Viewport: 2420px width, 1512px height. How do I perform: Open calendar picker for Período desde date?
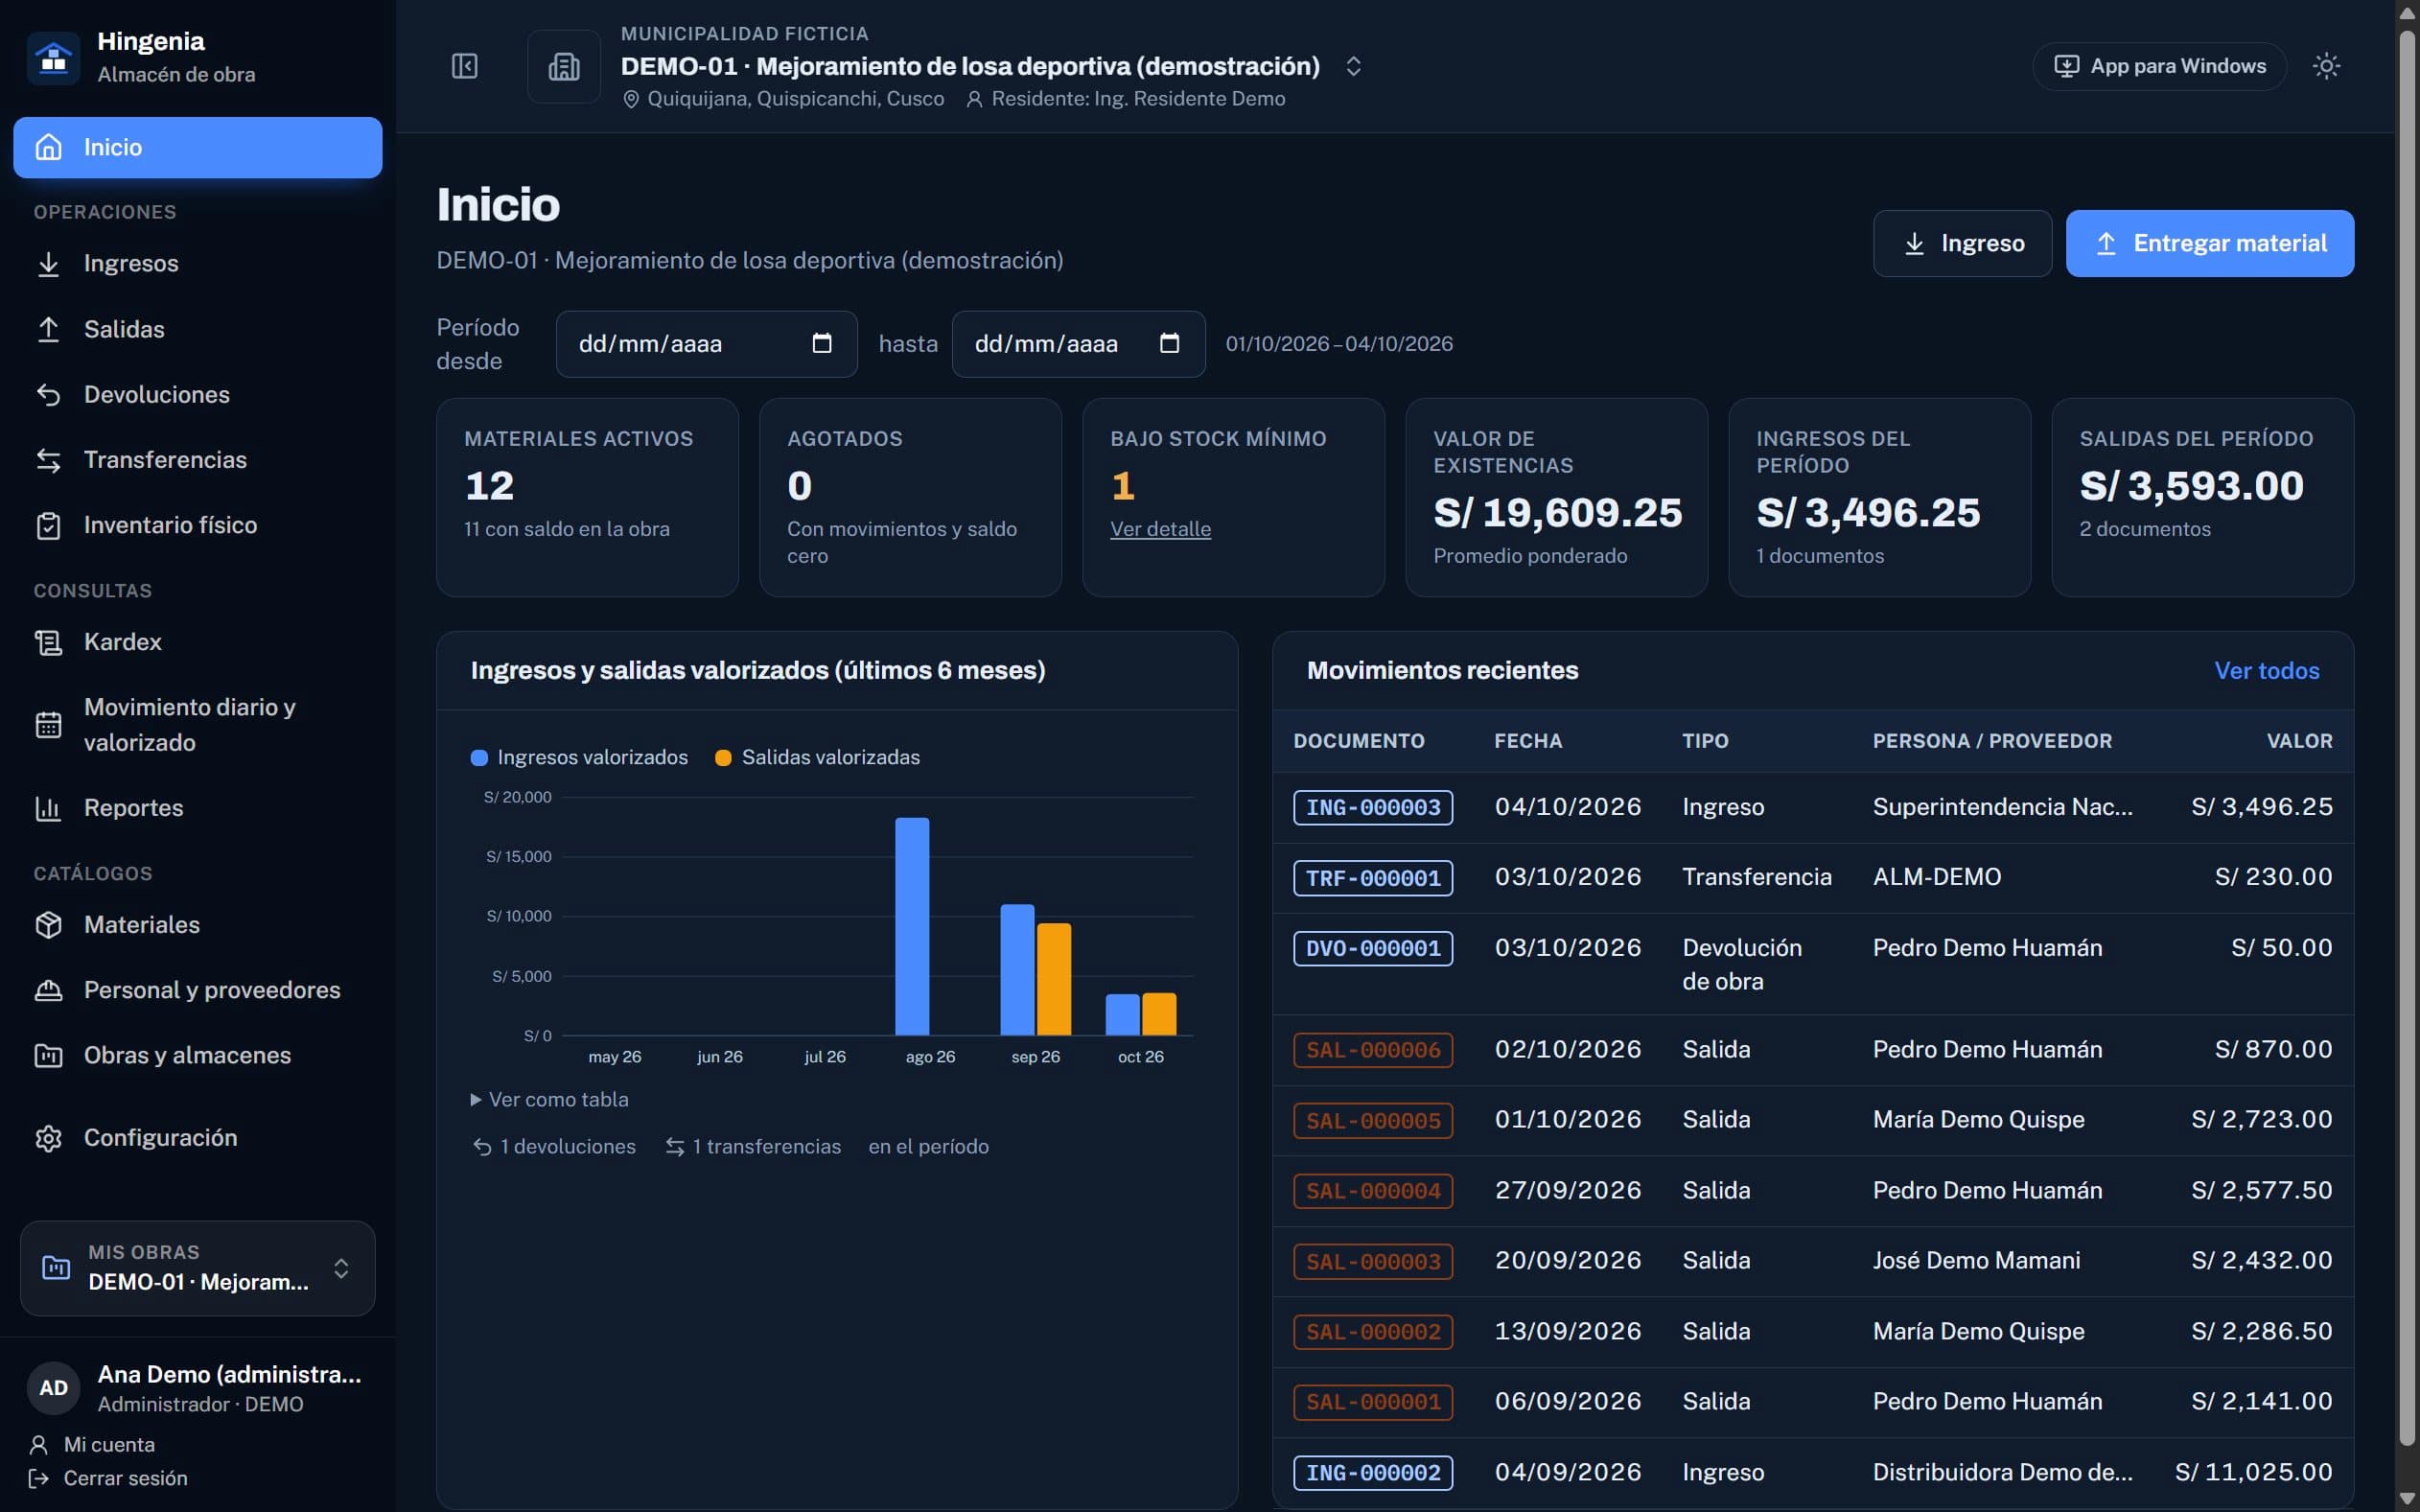click(822, 343)
